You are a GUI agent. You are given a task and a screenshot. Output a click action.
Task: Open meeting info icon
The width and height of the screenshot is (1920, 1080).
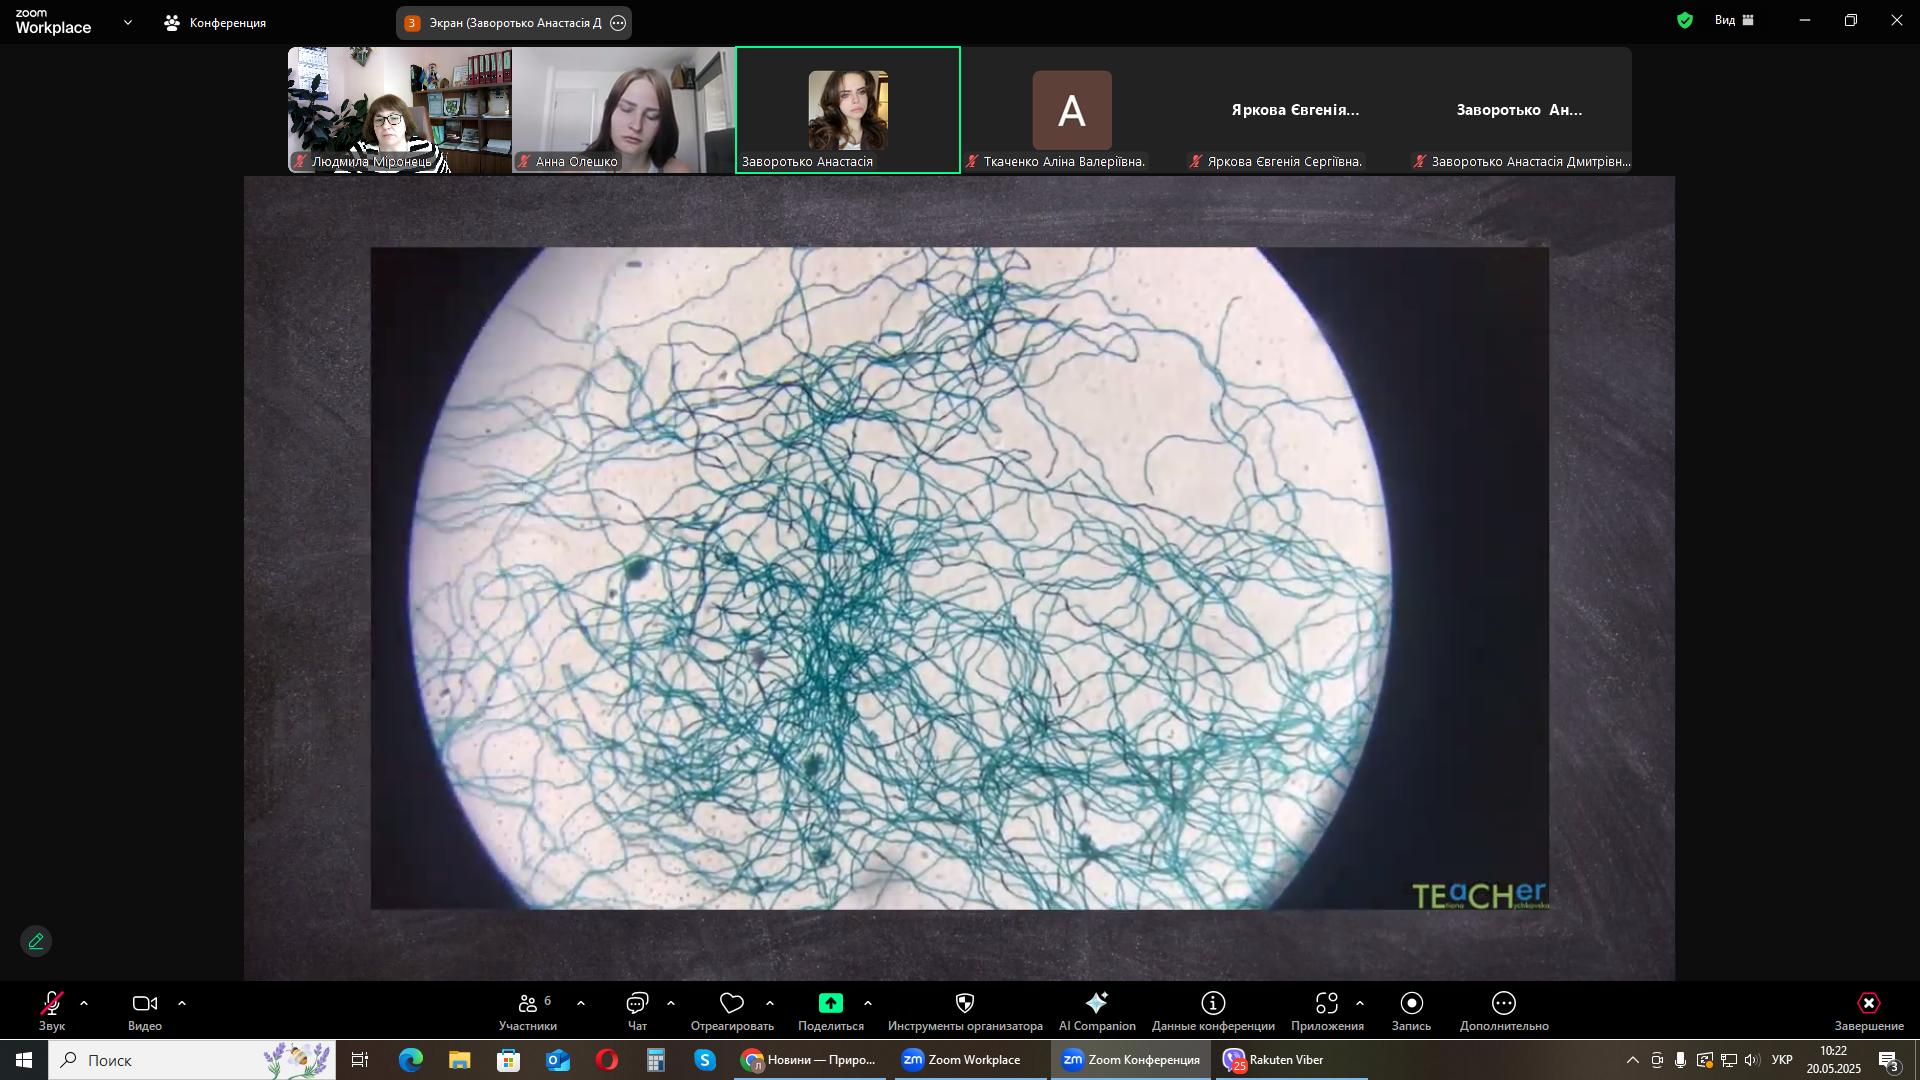click(x=1213, y=1004)
